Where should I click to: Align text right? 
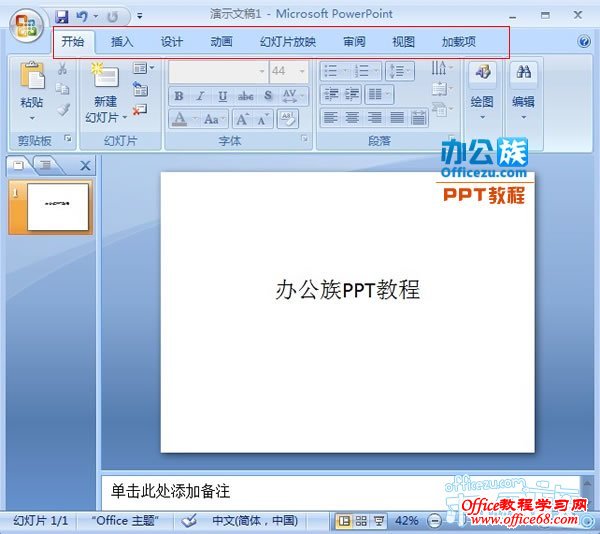[x=374, y=118]
